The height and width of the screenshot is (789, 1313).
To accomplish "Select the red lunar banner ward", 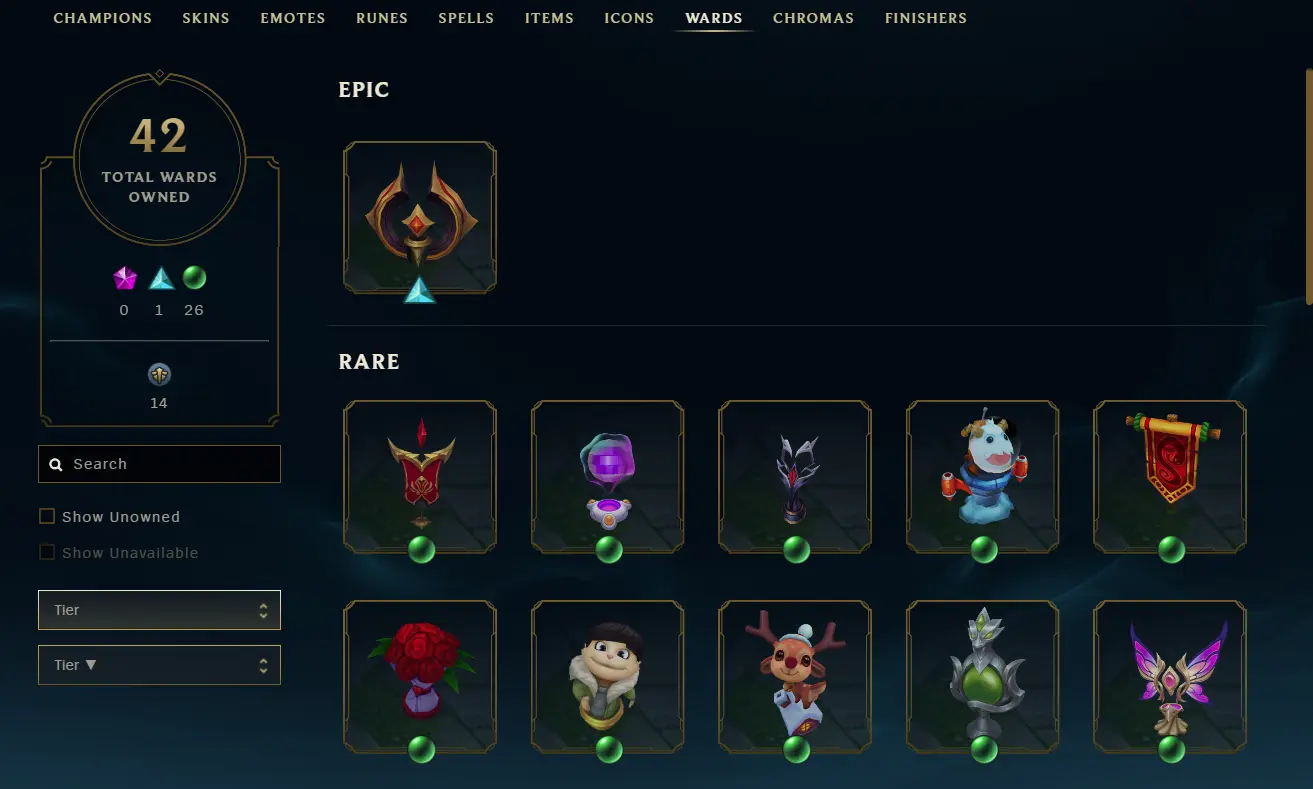I will 1170,477.
